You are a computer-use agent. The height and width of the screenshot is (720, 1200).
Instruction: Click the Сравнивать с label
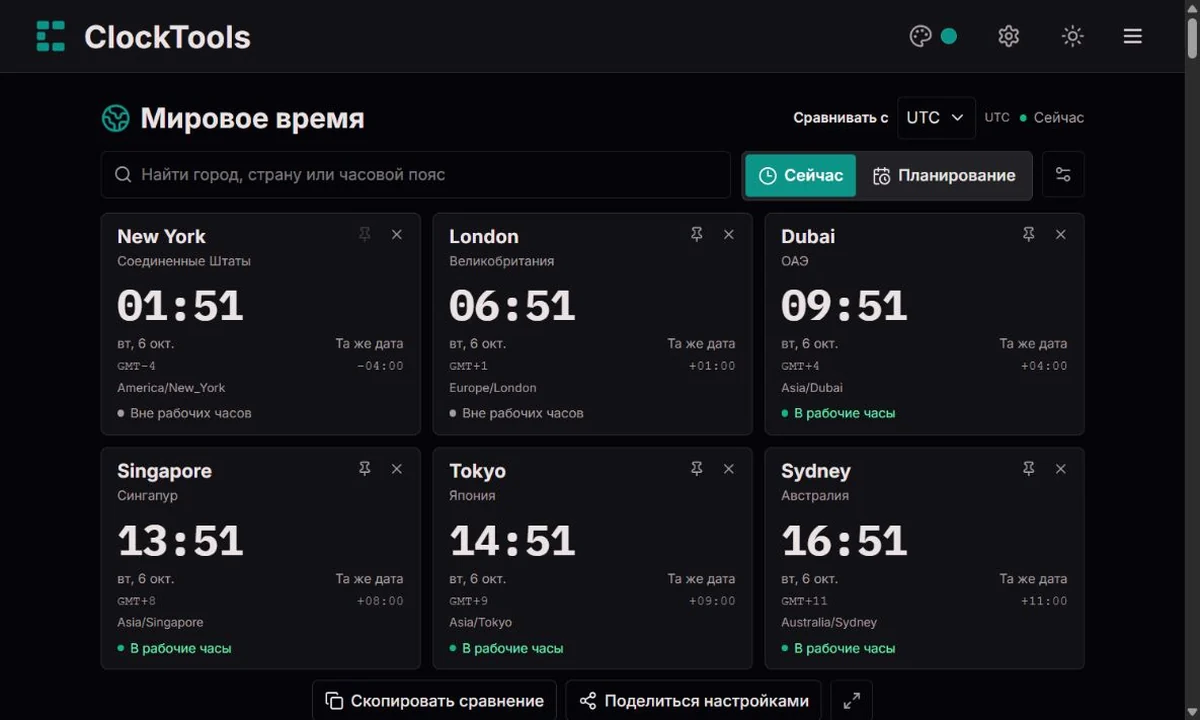(x=841, y=118)
